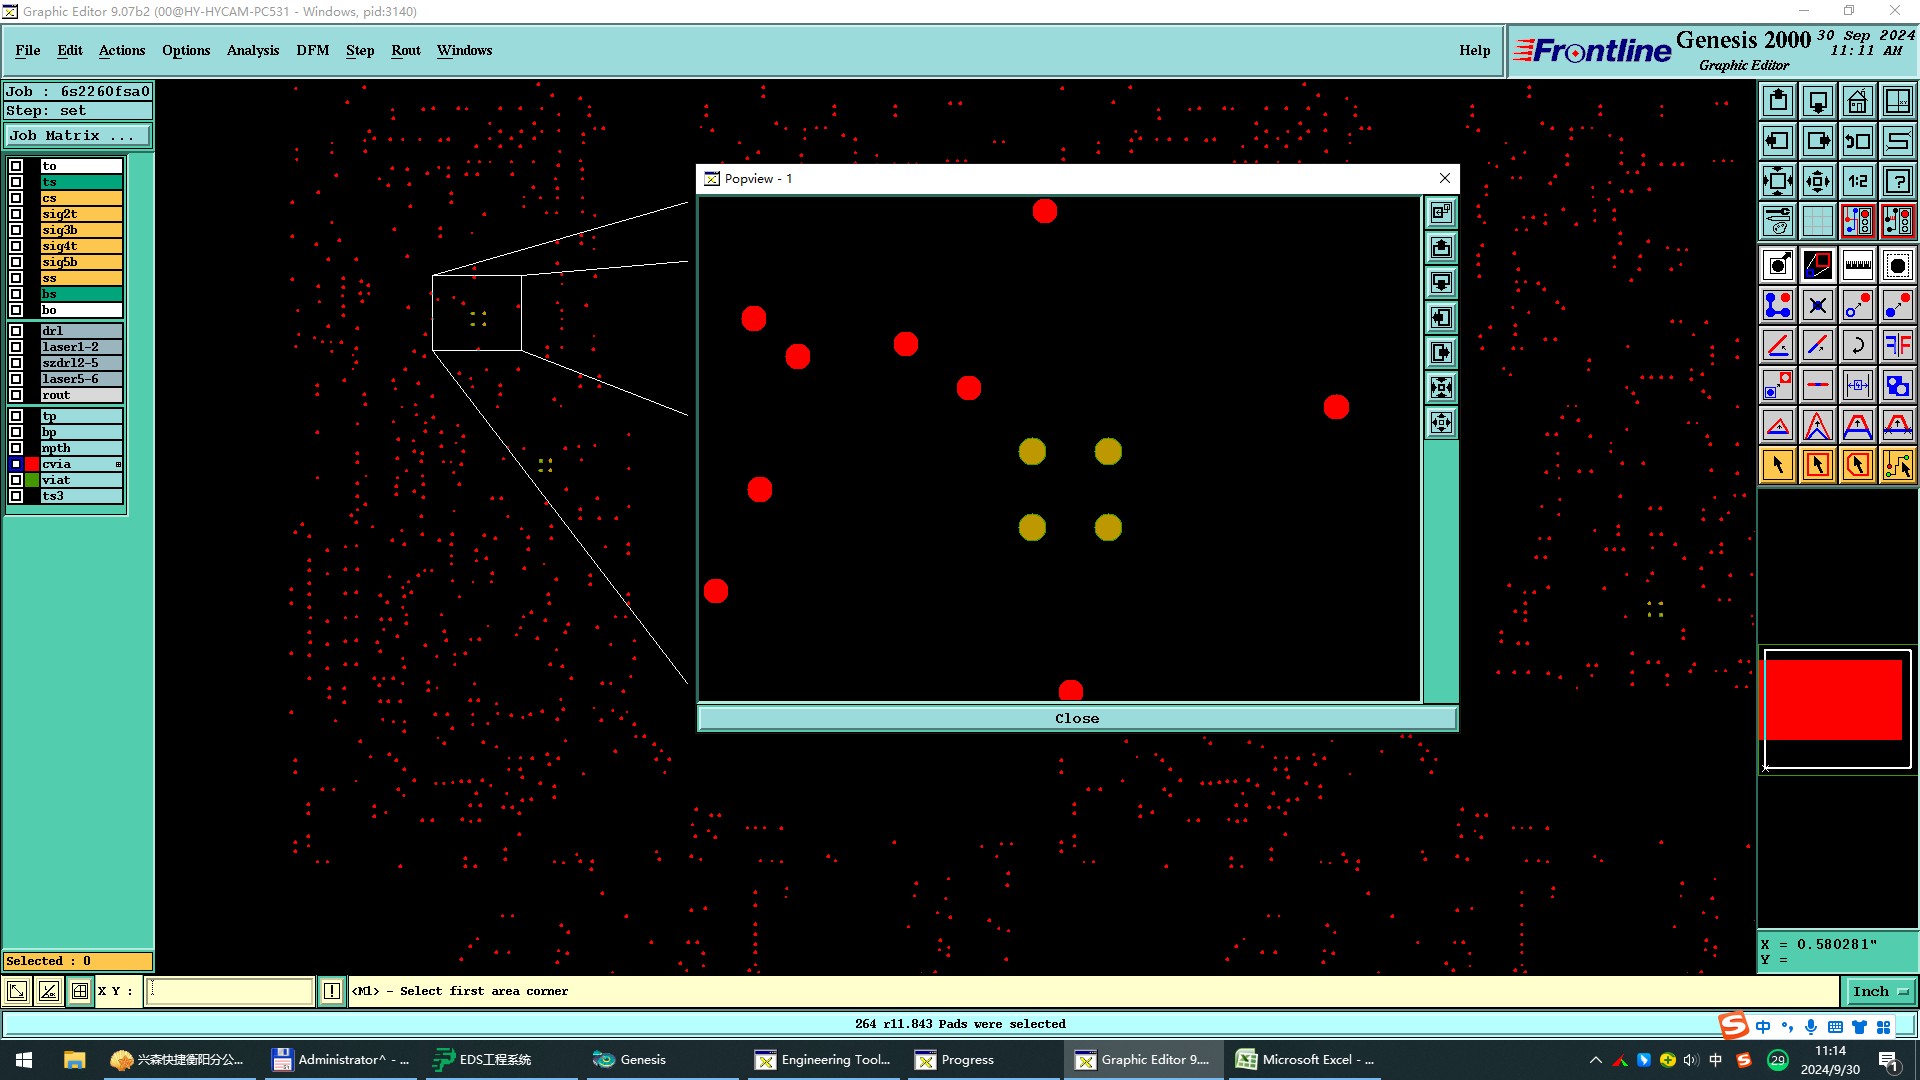Open Engineering Tool from the taskbar
Screen dimensions: 1920x1080
(824, 1059)
